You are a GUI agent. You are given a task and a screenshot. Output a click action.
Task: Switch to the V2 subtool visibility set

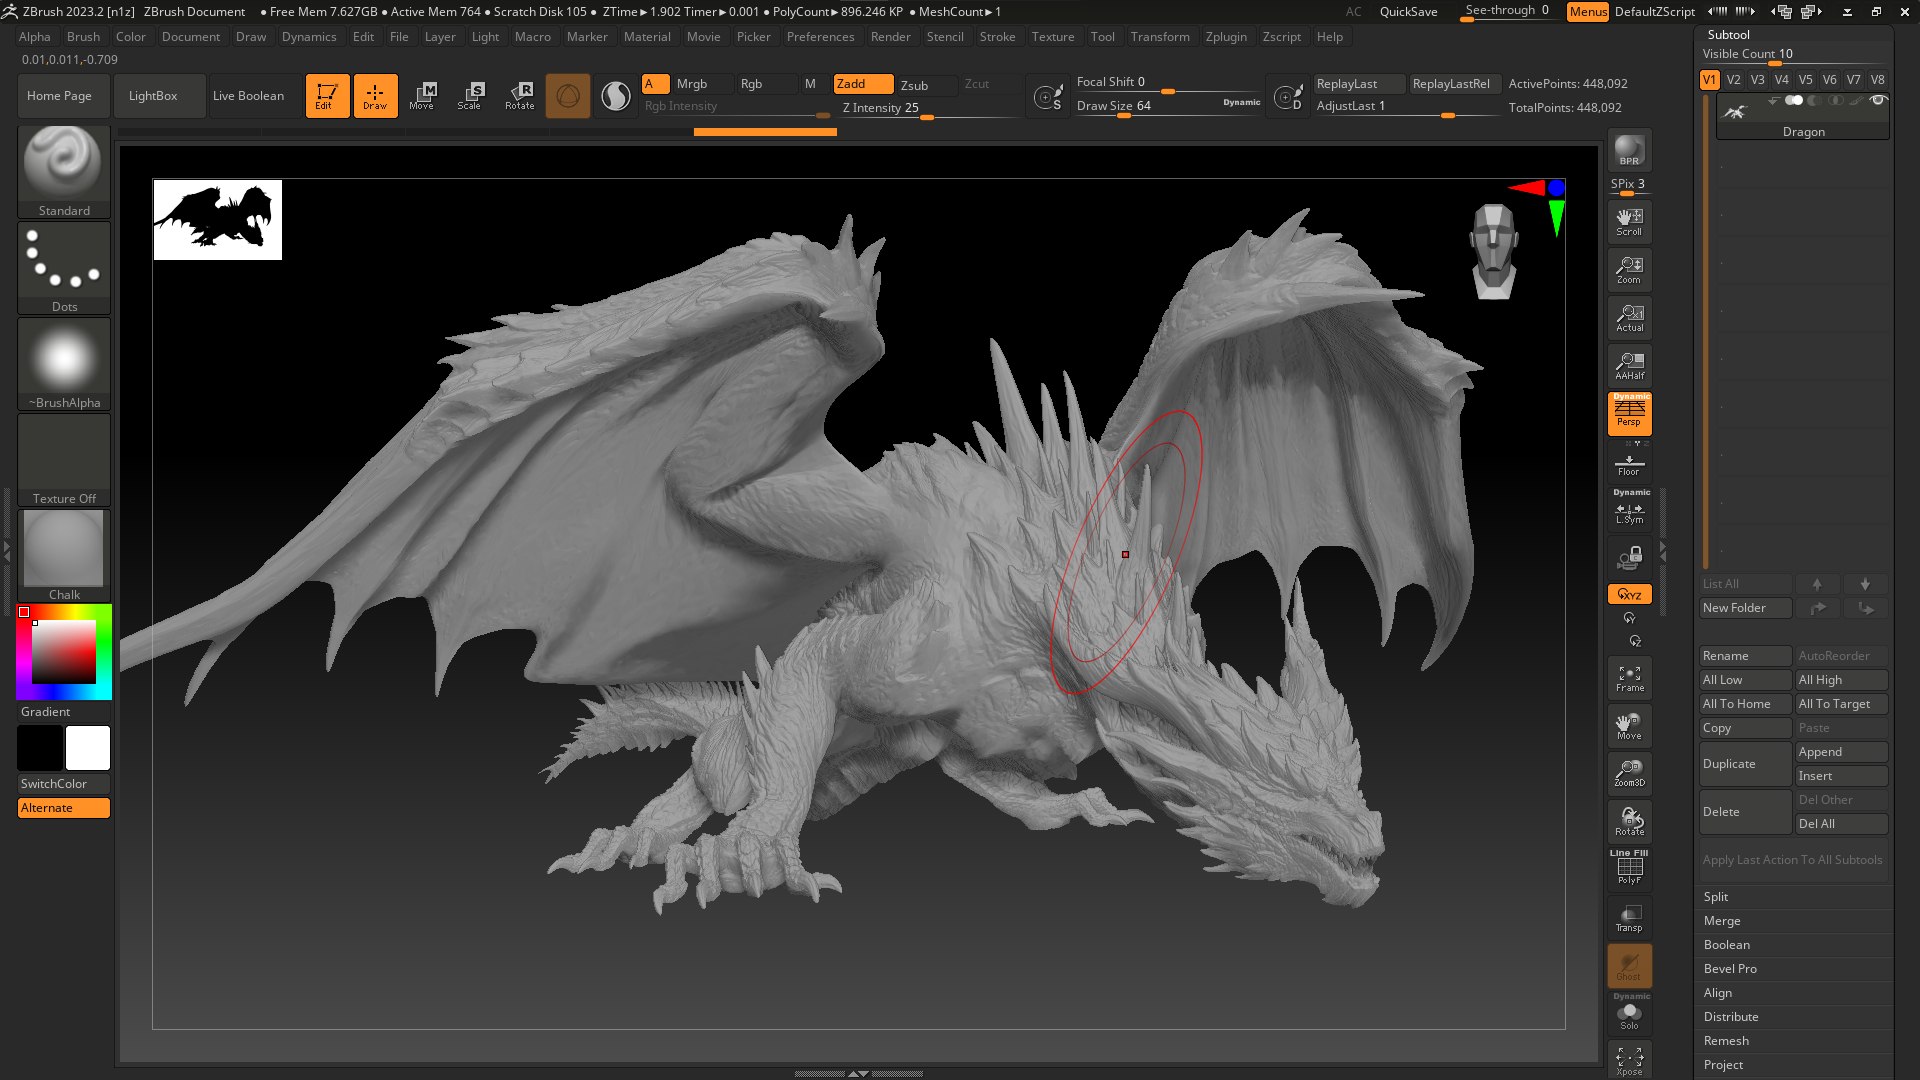[1733, 80]
